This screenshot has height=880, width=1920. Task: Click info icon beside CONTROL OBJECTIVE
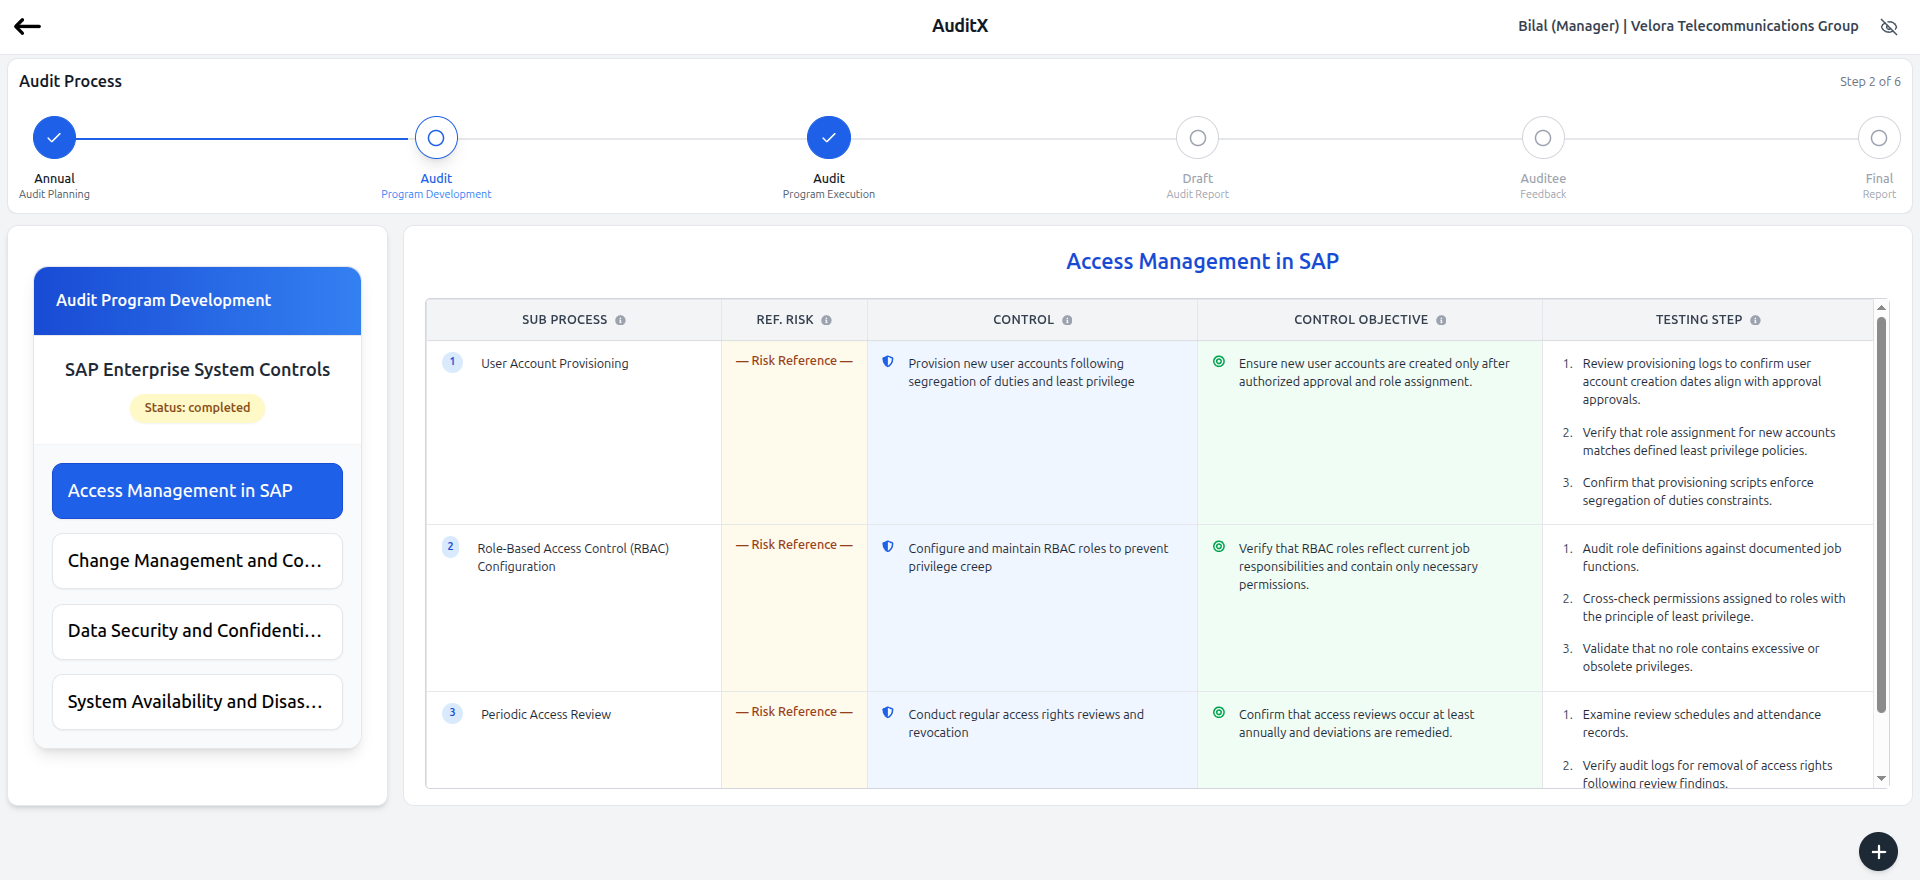1441,321
